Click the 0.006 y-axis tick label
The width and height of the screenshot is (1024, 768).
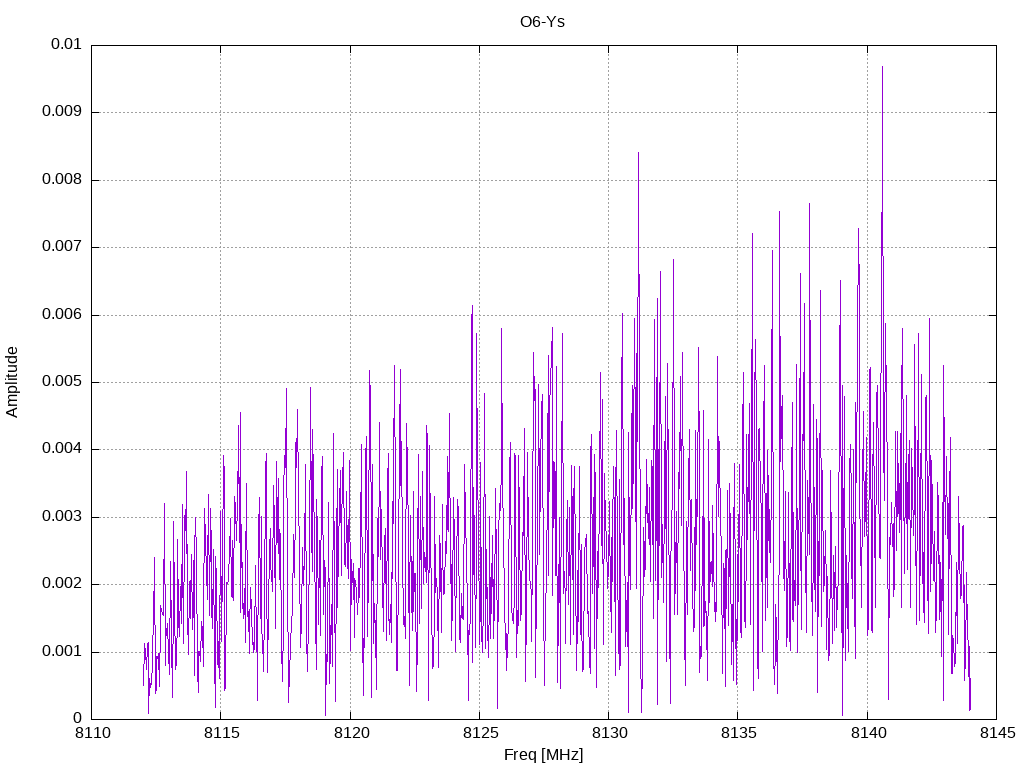pos(62,315)
